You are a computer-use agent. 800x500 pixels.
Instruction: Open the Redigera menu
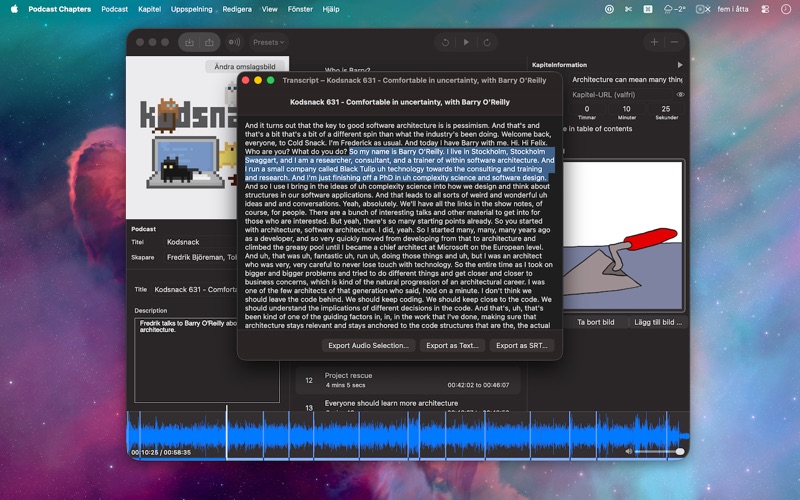pos(237,9)
